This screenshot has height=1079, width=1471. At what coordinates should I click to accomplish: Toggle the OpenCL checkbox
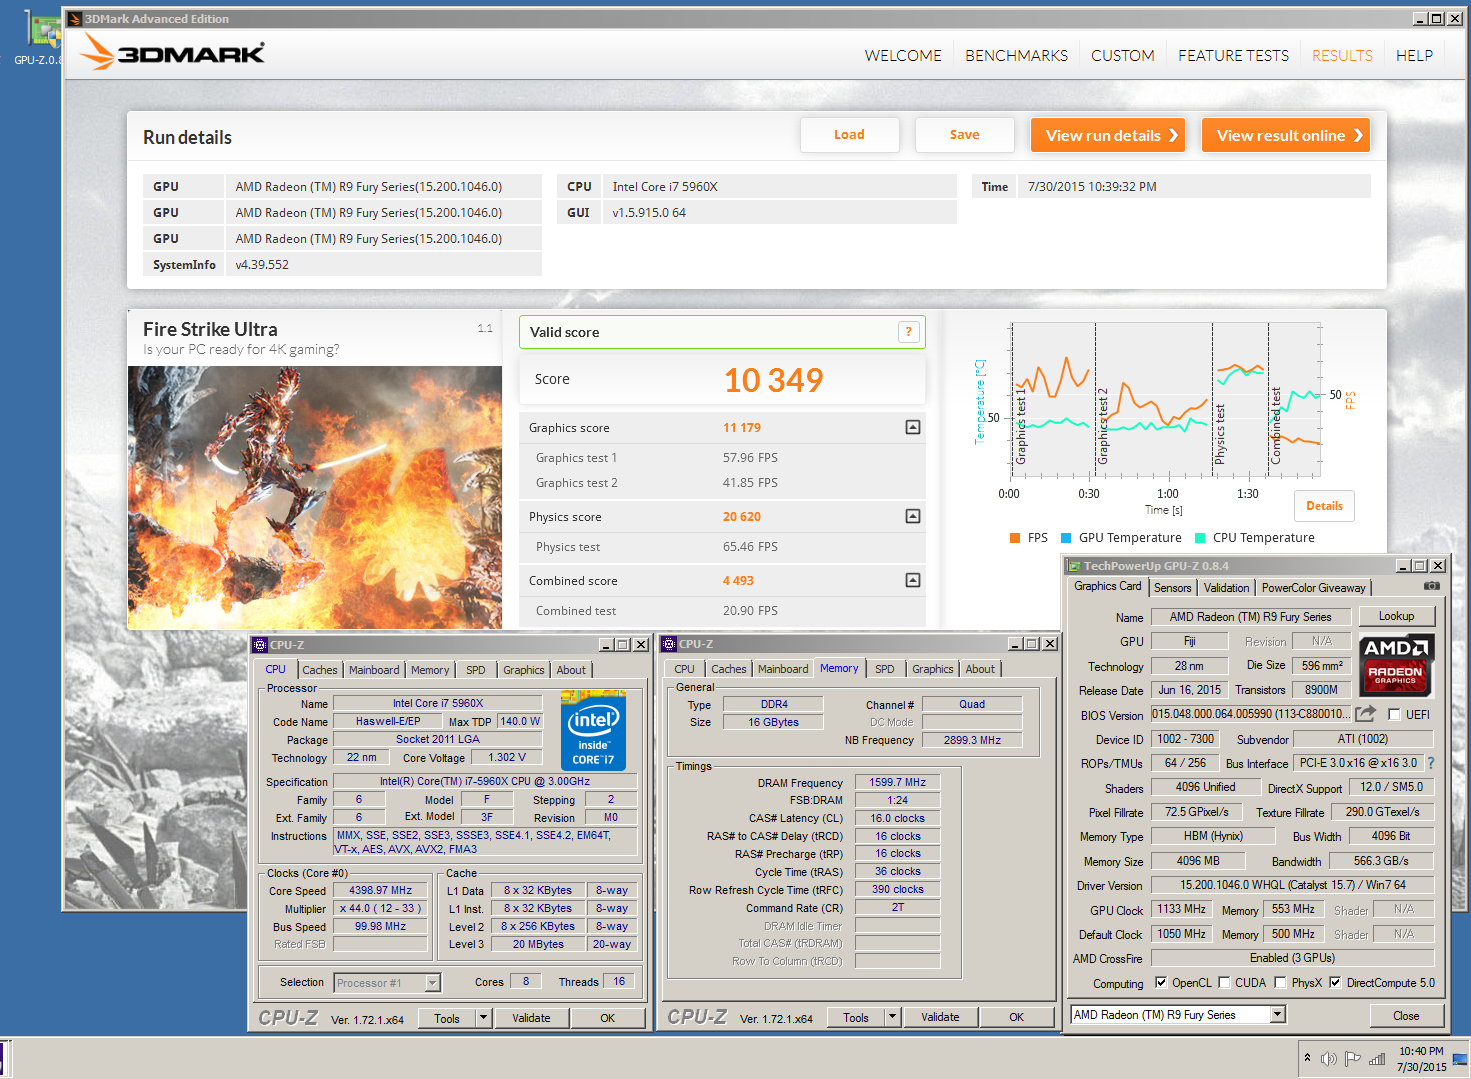pos(1160,982)
